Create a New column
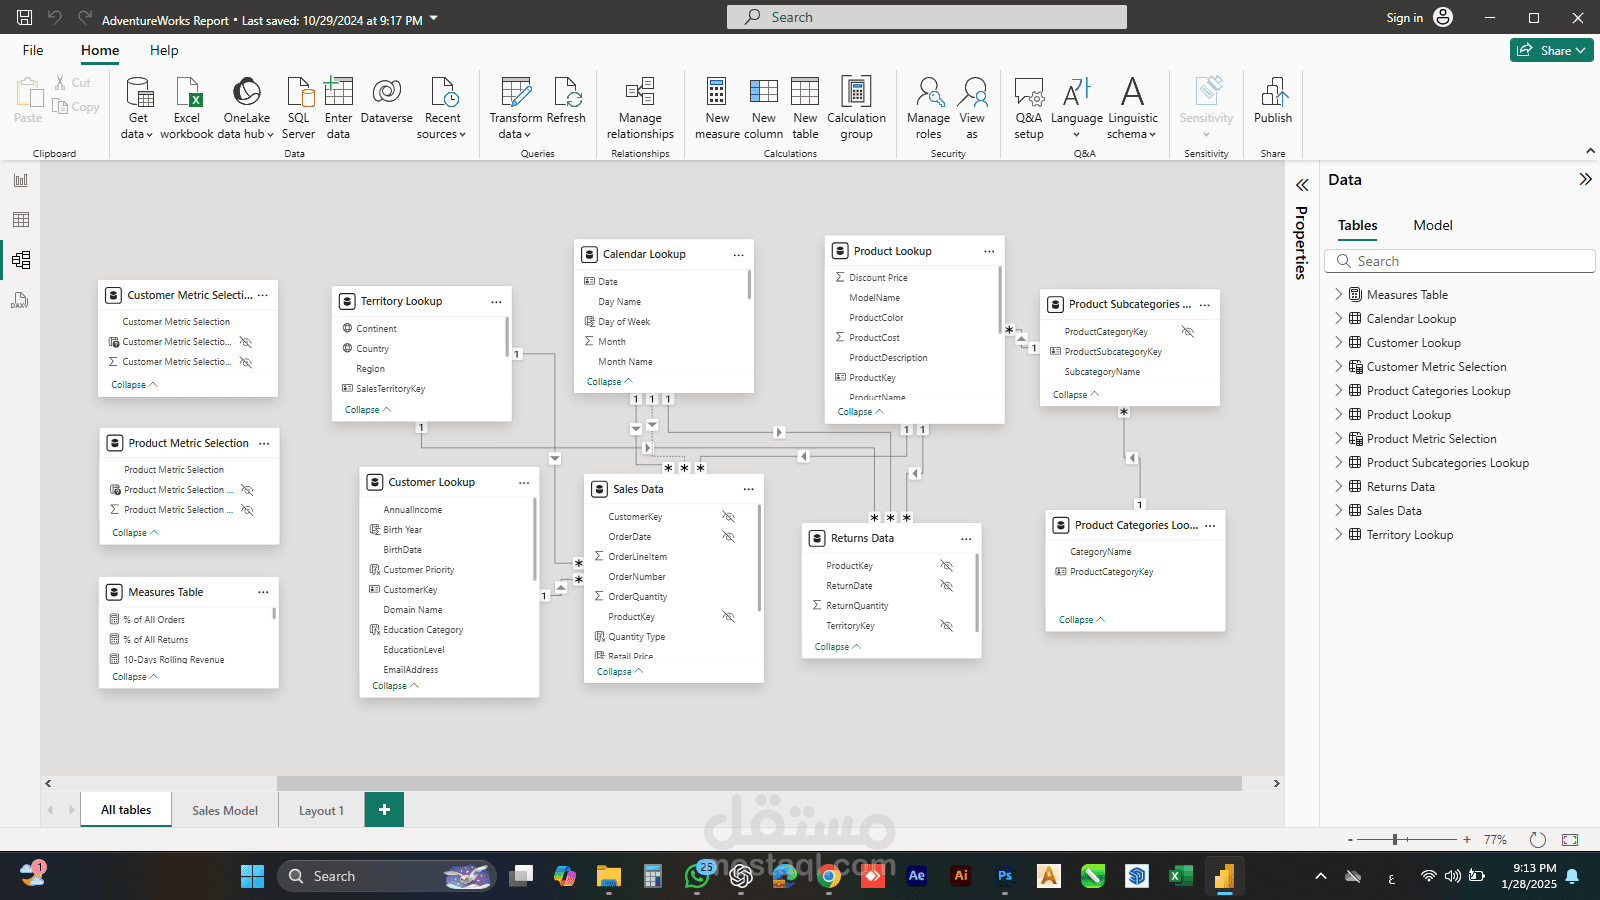 [x=764, y=108]
